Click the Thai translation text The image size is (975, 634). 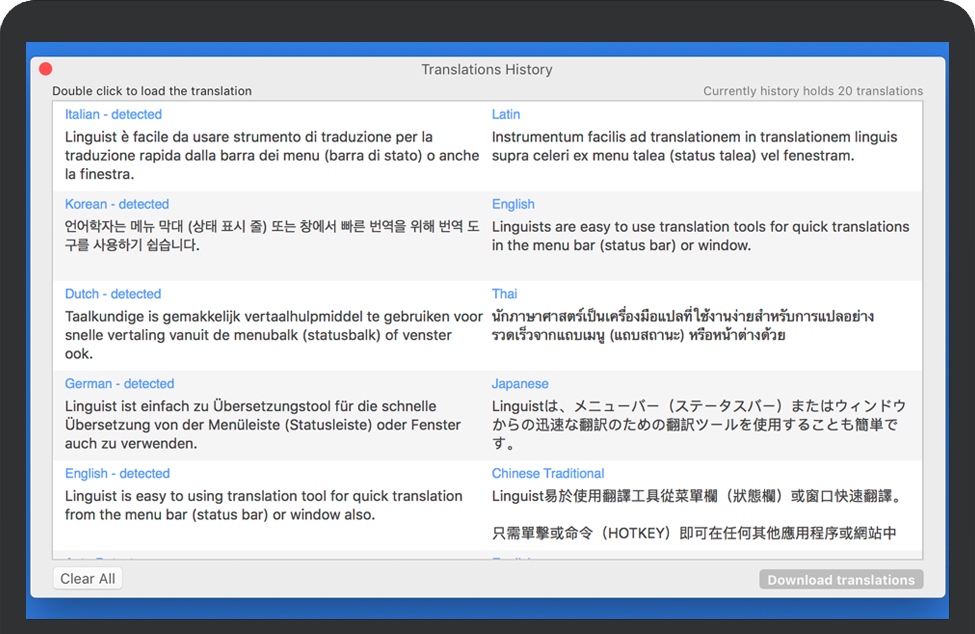683,326
